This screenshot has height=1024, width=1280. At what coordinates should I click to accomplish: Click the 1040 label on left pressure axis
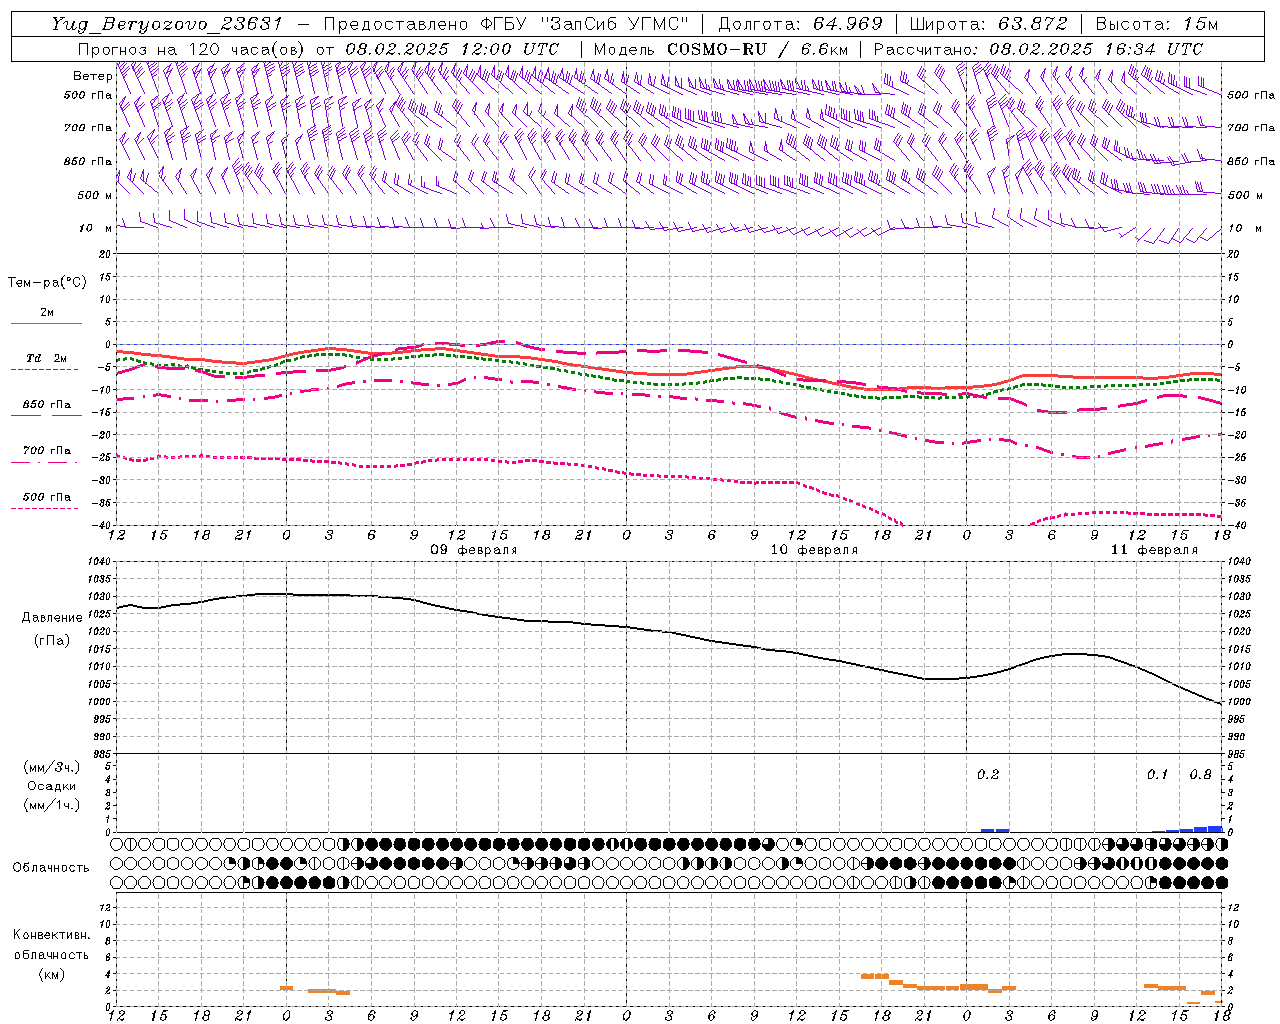coord(101,561)
